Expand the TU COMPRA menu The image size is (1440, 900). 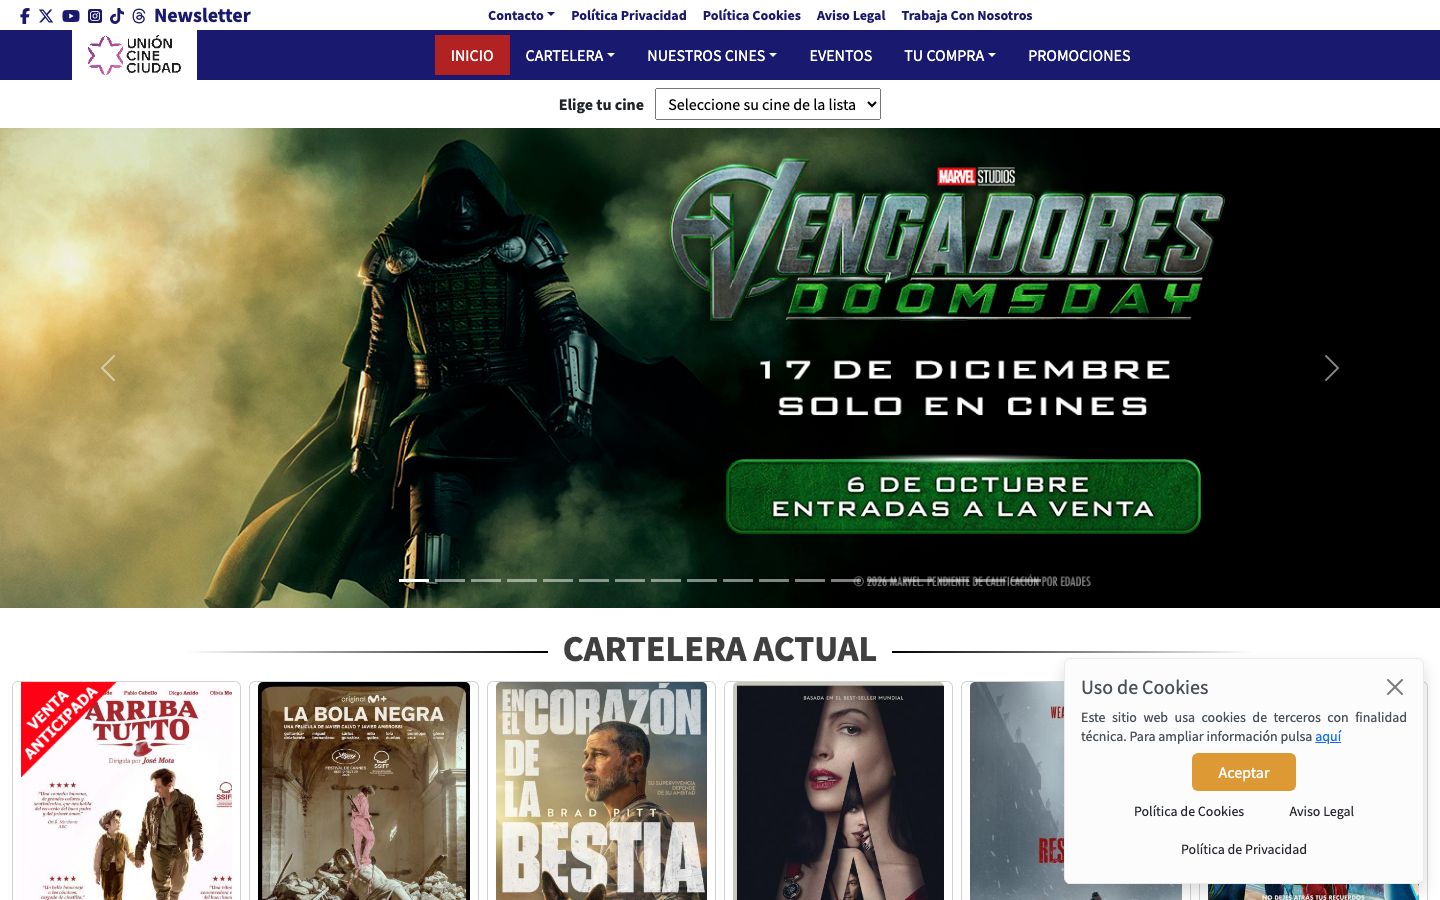tap(950, 55)
